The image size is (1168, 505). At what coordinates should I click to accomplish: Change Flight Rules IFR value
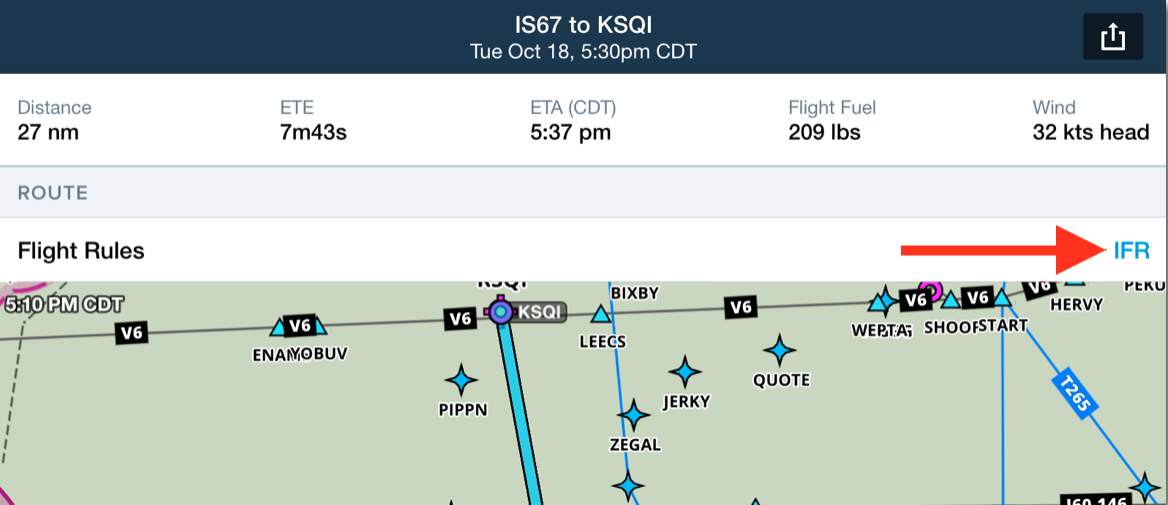click(1131, 251)
